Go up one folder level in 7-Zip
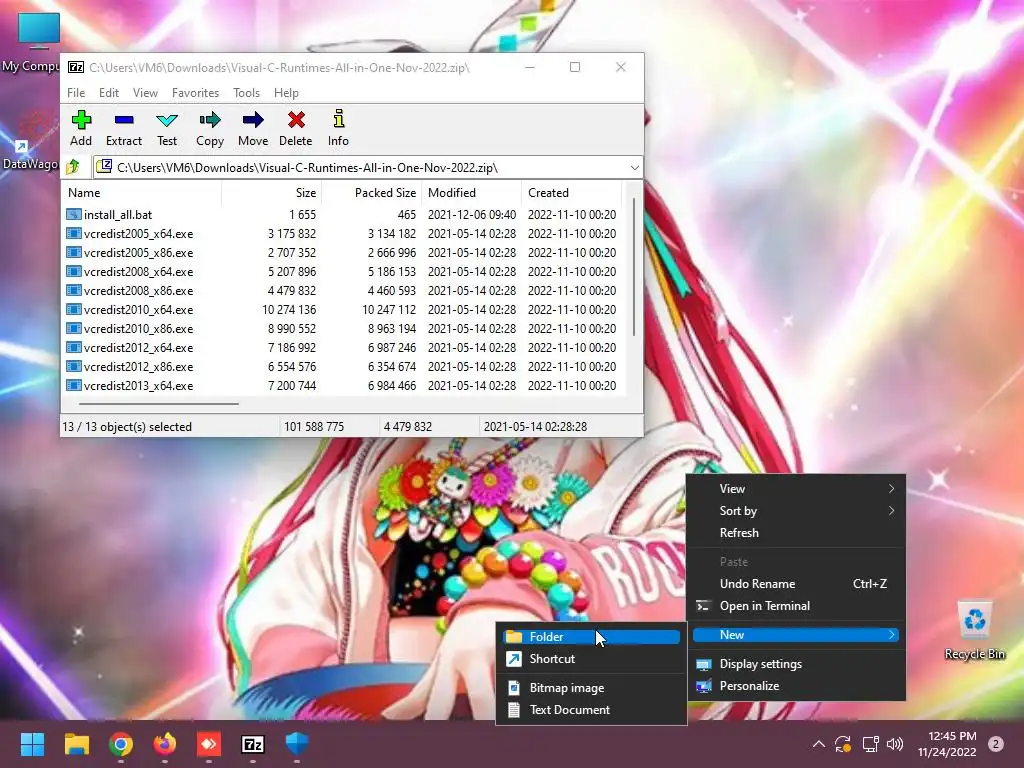 (73, 167)
